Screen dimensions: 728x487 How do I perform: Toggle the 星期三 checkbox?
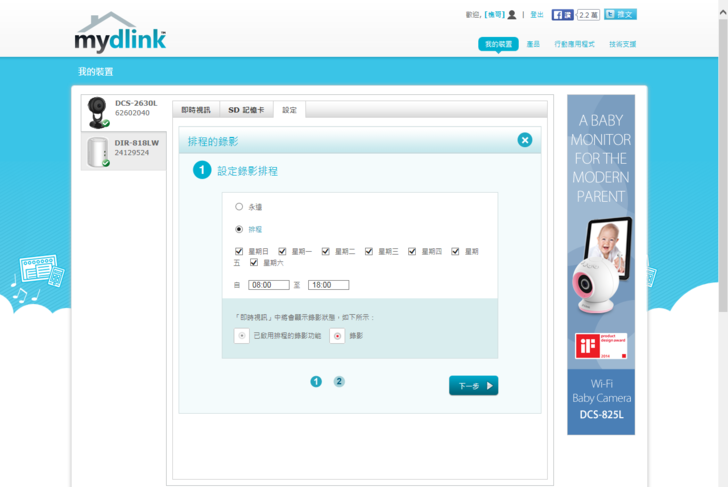(369, 251)
